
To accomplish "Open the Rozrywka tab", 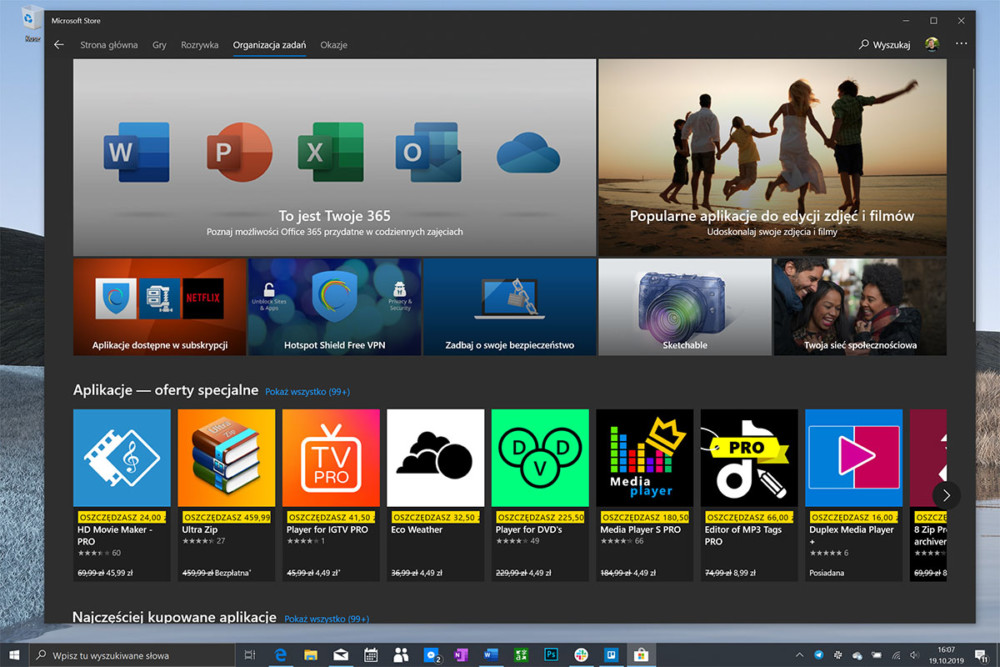I will pyautogui.click(x=200, y=45).
